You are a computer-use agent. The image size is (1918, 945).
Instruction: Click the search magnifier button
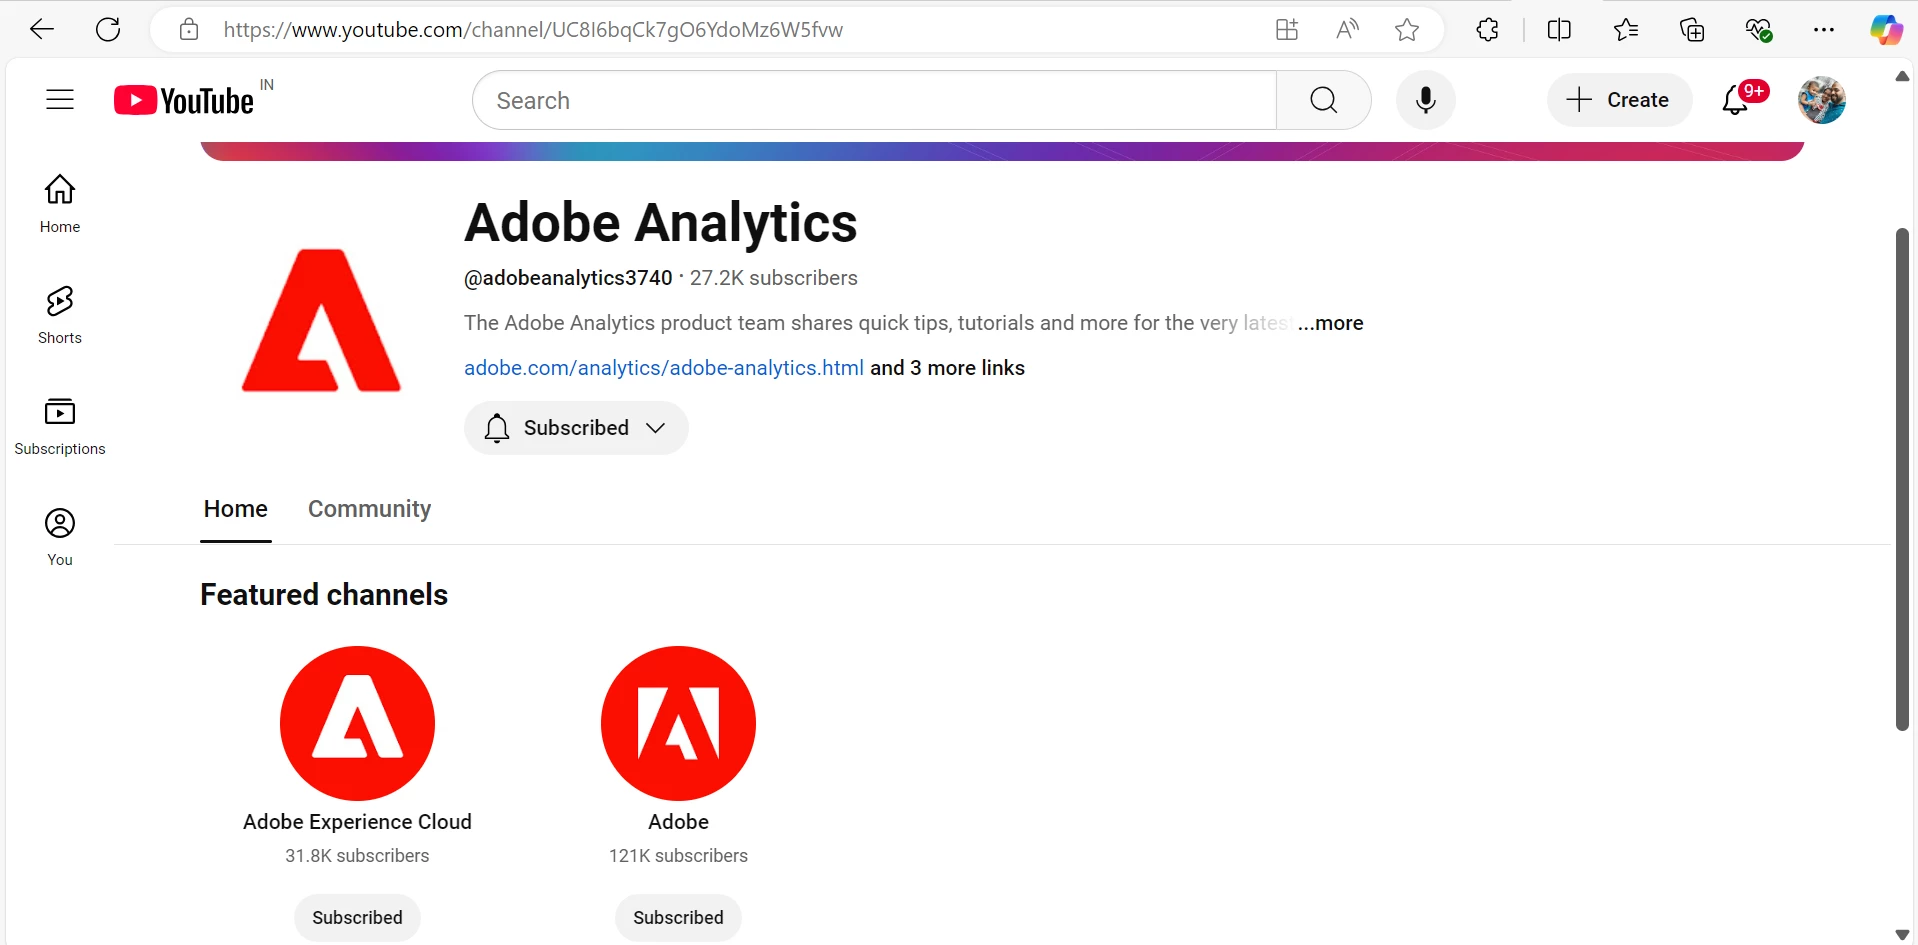point(1324,100)
